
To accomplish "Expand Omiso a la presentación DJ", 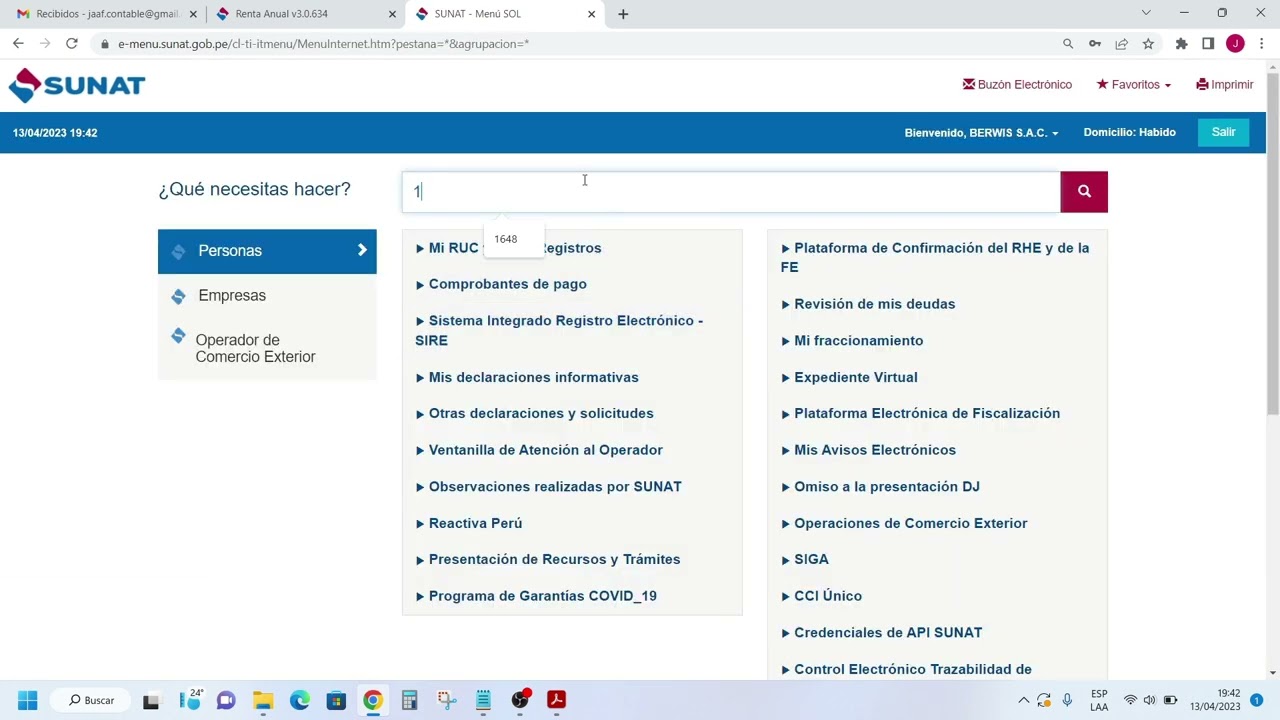I will point(880,486).
